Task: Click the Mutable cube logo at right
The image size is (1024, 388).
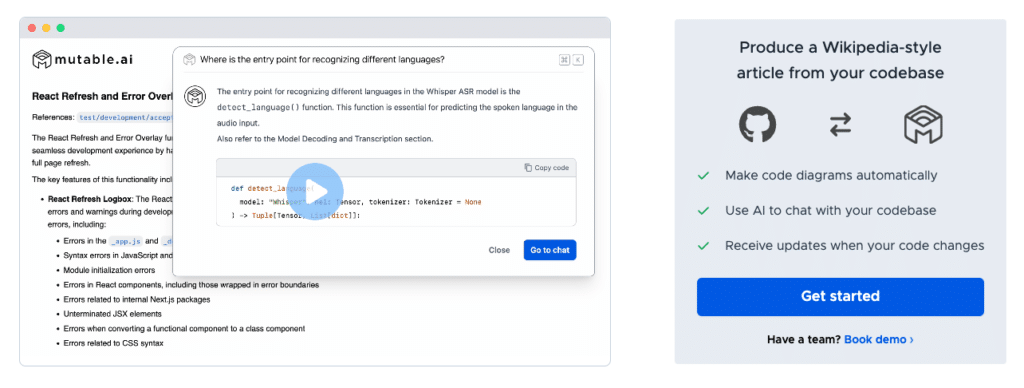Action: point(923,125)
